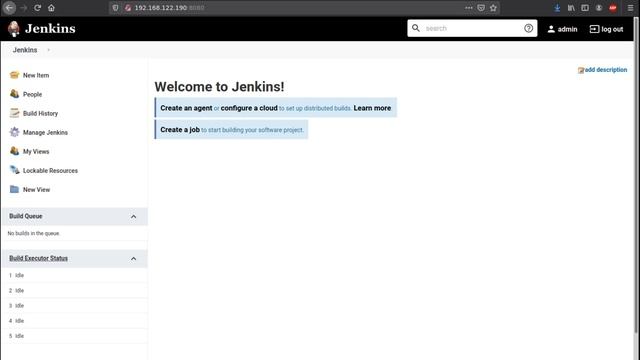The image size is (640, 360).
Task: Bookmark this page with star icon
Action: [493, 8]
